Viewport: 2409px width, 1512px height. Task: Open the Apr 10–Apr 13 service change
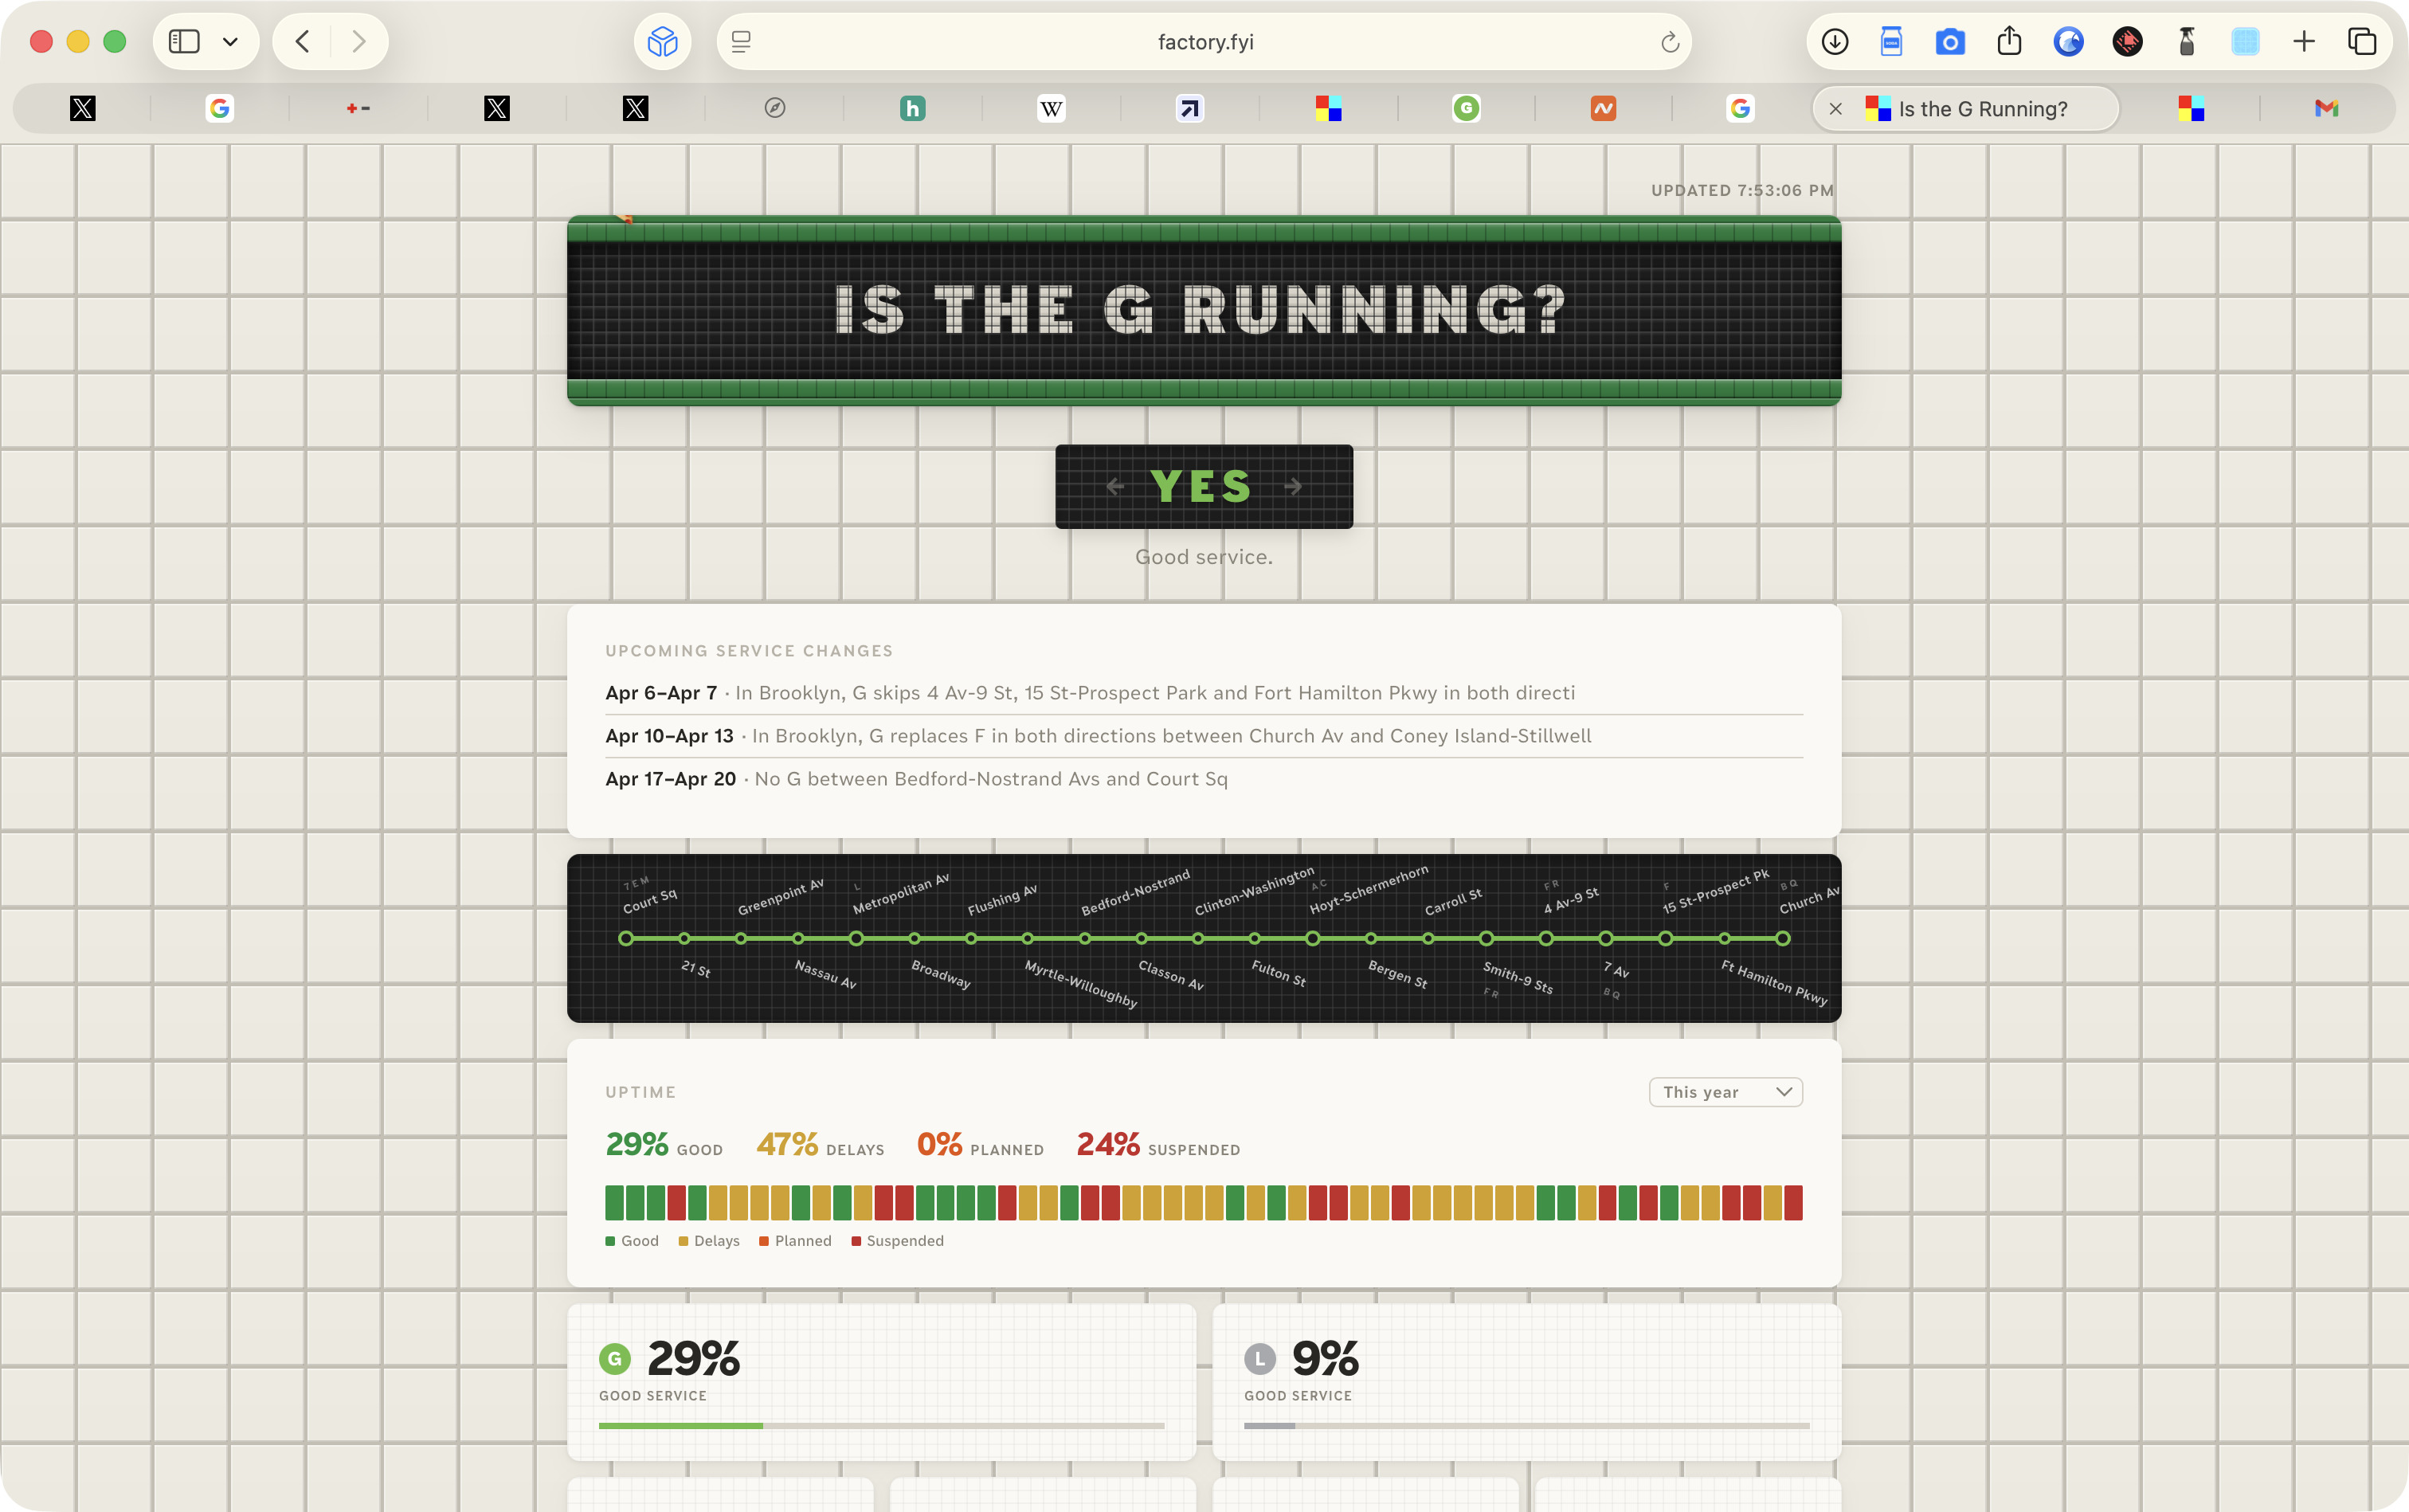point(1203,736)
